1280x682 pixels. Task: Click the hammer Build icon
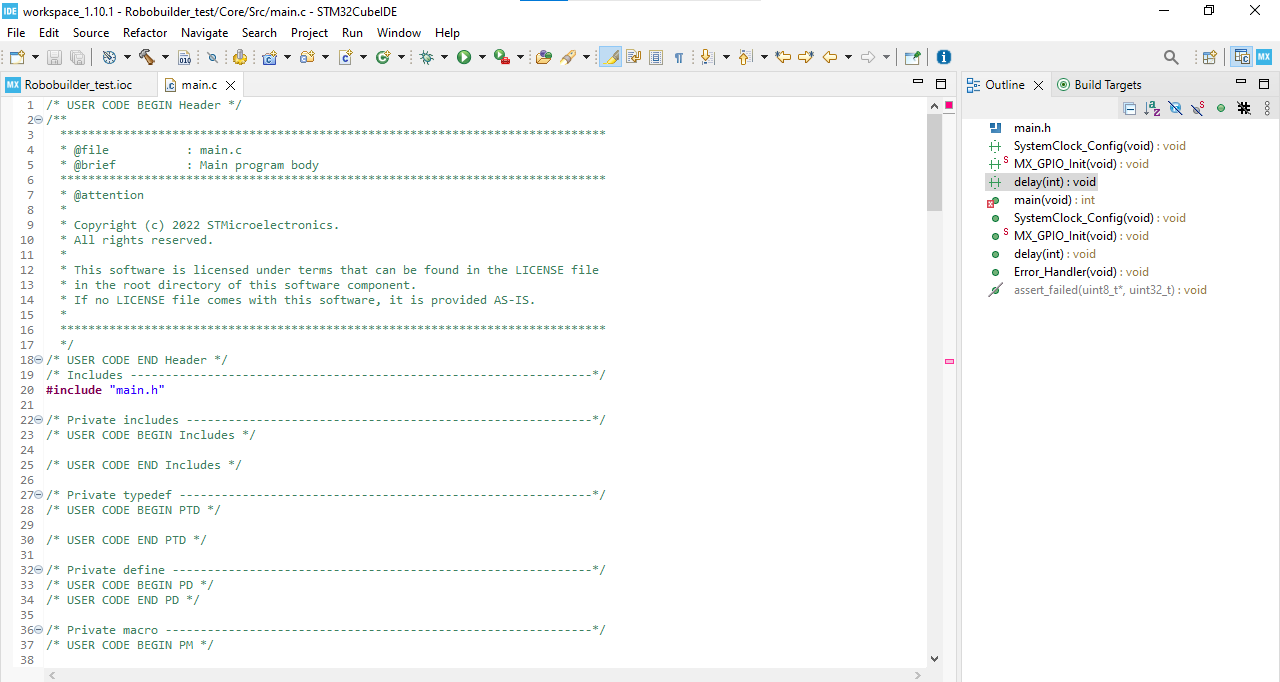pyautogui.click(x=147, y=57)
